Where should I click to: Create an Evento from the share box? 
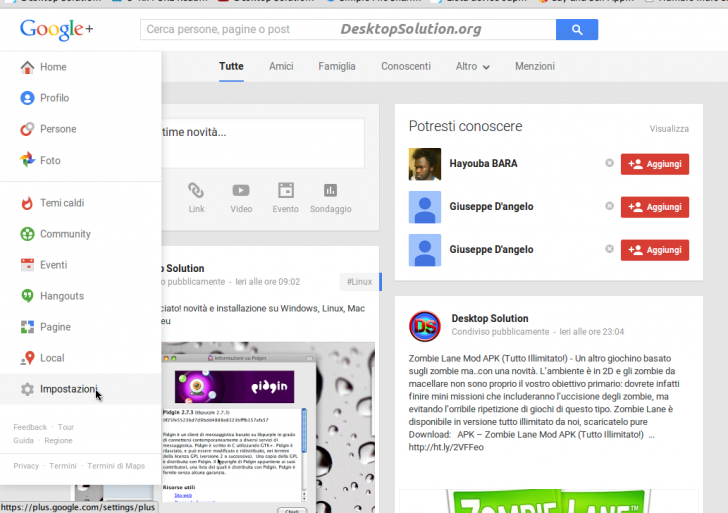click(x=286, y=198)
